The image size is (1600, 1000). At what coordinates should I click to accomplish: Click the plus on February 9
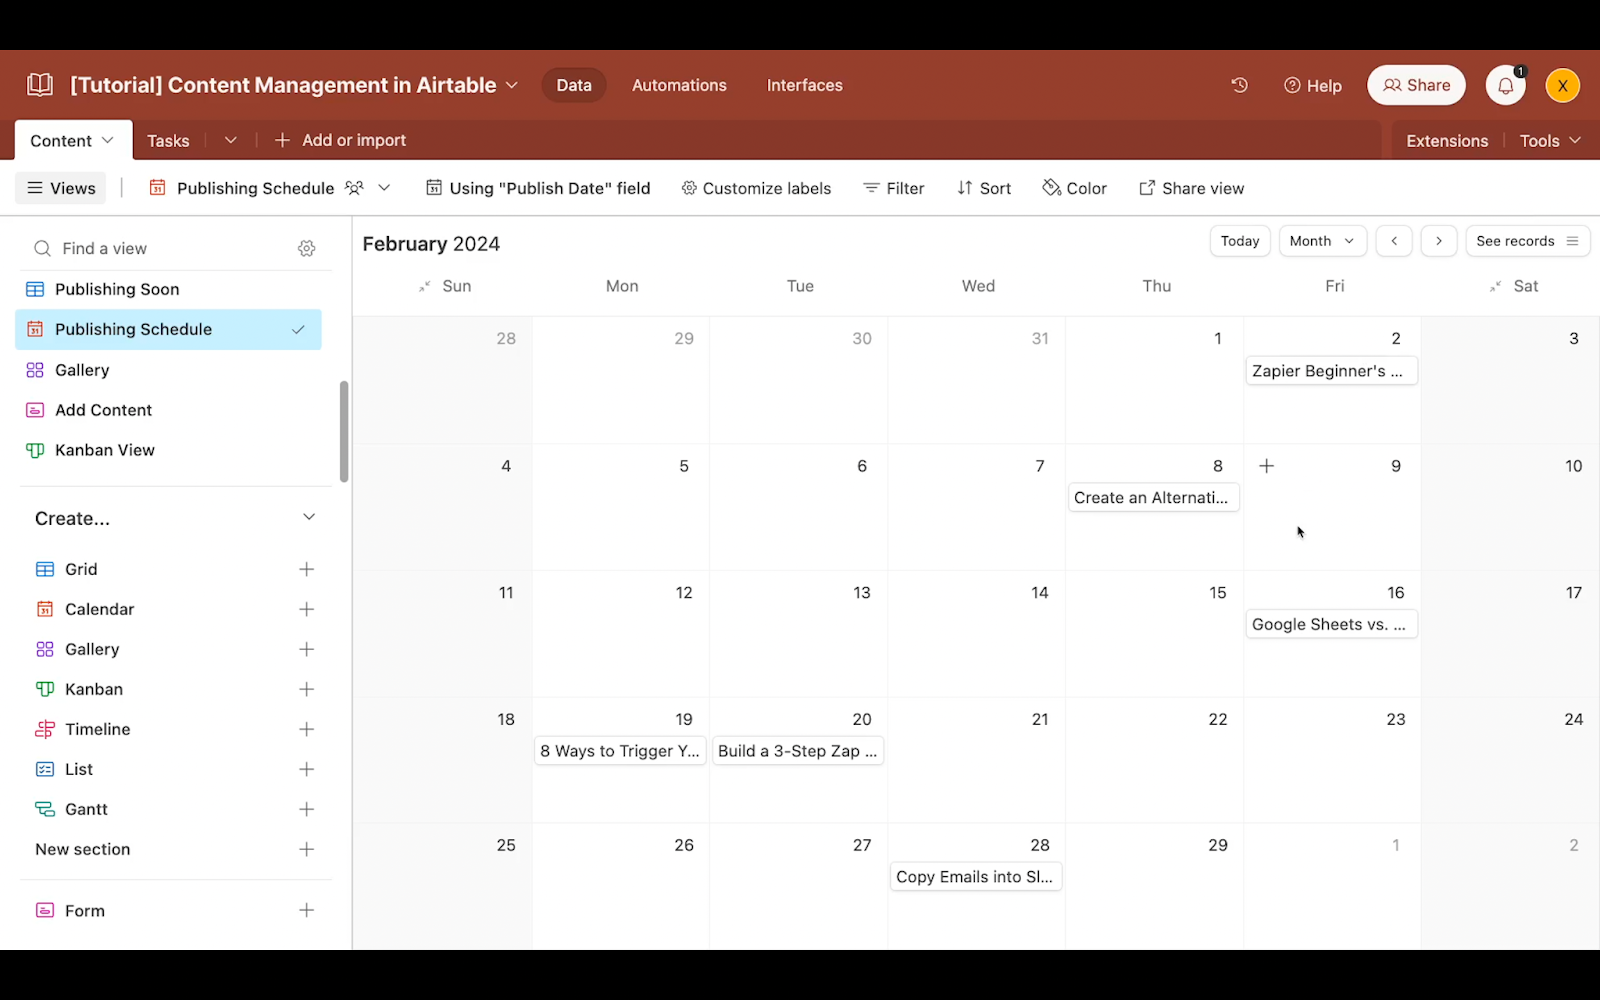point(1266,466)
